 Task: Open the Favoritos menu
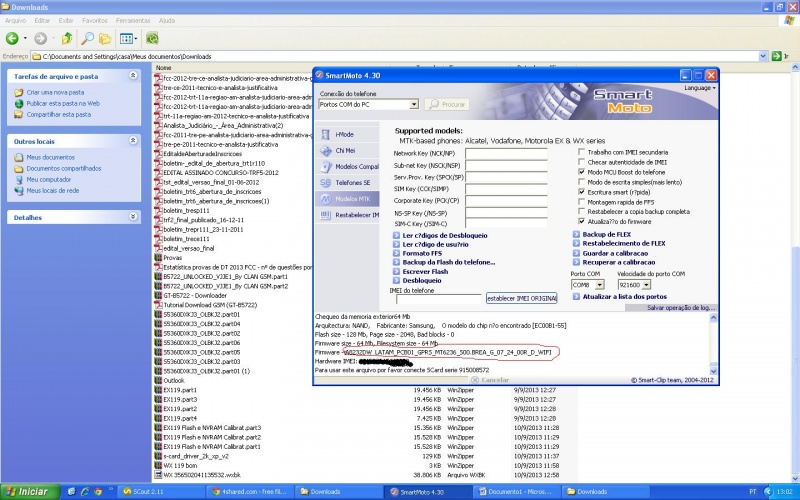click(x=95, y=21)
